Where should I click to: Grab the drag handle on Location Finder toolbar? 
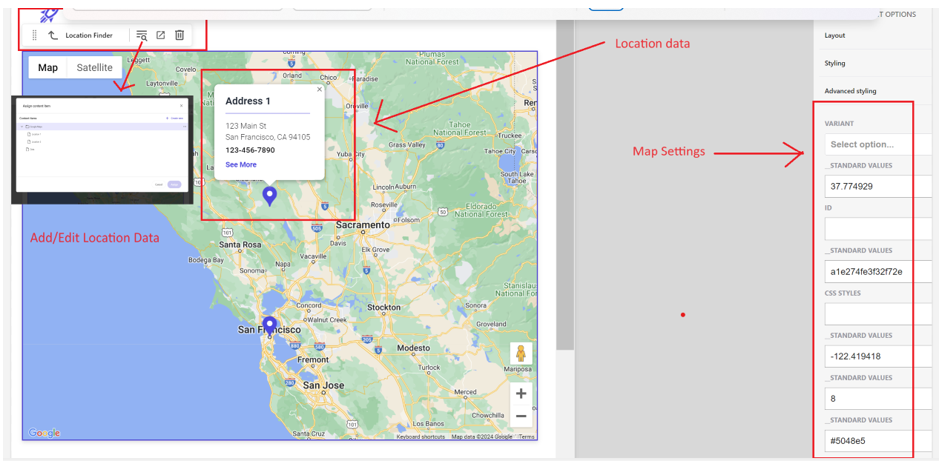point(34,35)
